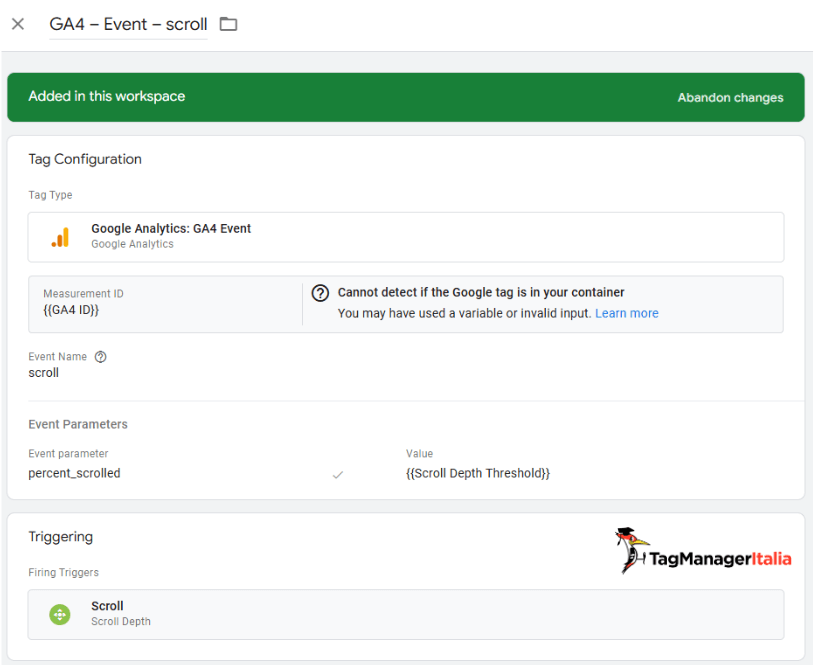Click the question mark icon next to Google tag warning
The height and width of the screenshot is (665, 814).
point(320,293)
